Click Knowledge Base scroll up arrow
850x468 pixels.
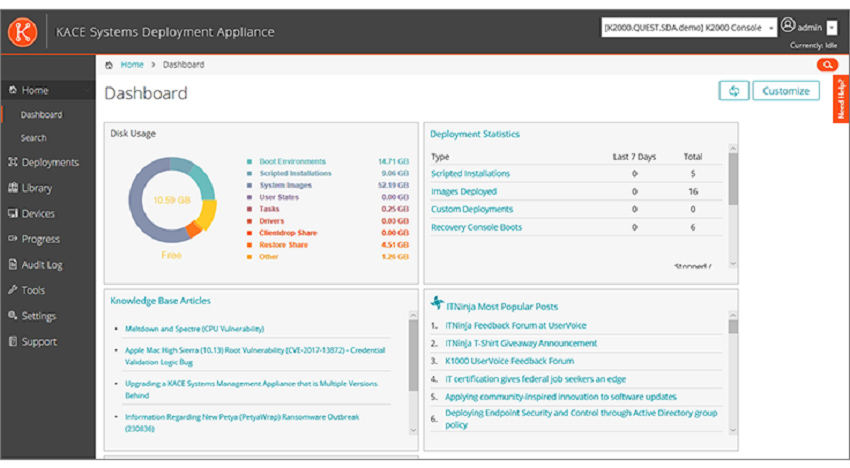click(x=413, y=315)
